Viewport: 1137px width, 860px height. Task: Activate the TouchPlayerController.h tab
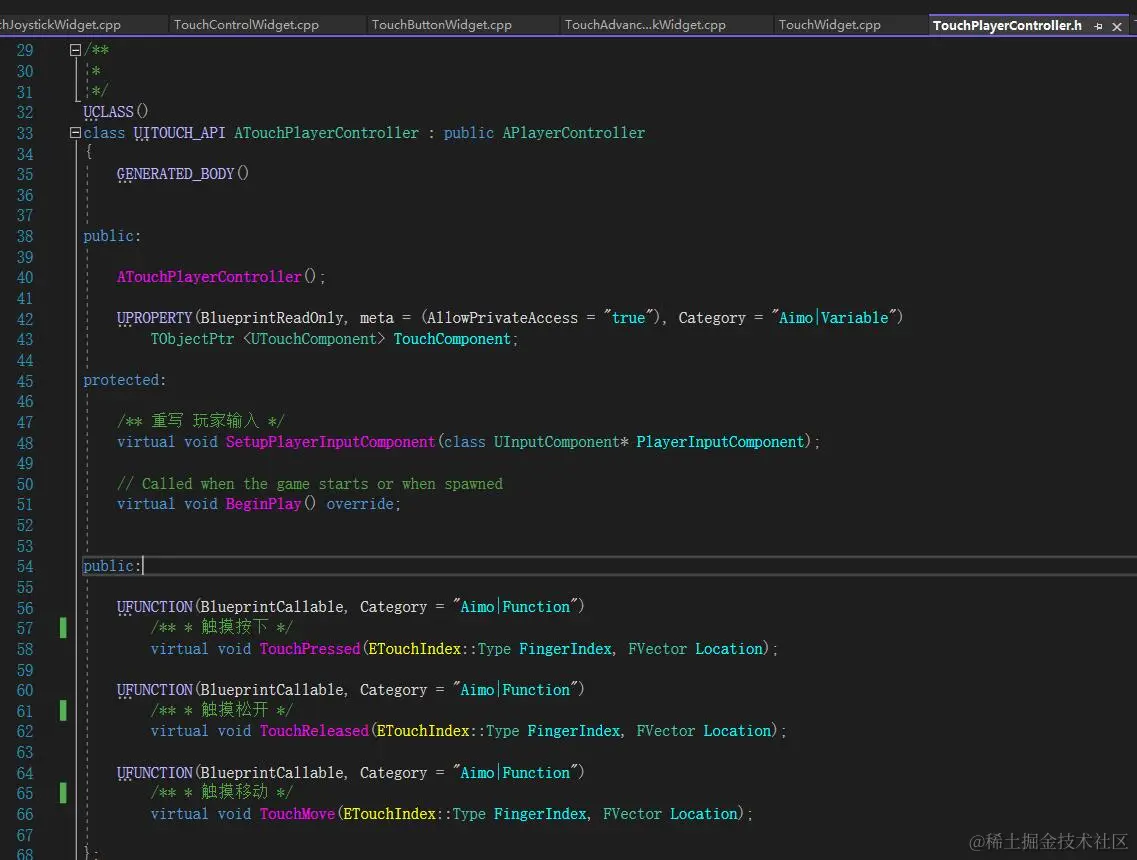[1007, 25]
